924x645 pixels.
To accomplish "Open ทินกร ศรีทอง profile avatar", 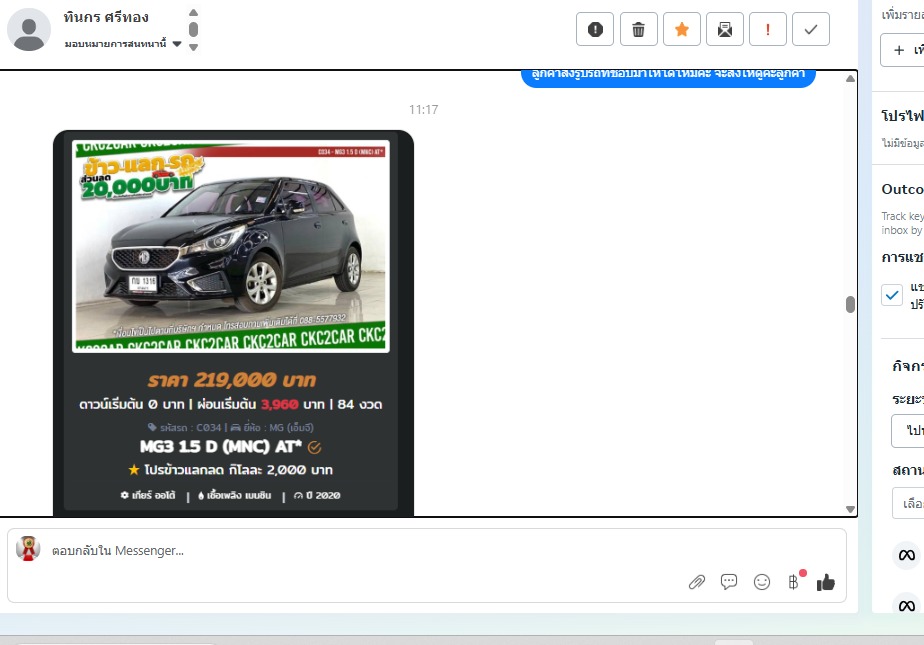I will (x=29, y=29).
